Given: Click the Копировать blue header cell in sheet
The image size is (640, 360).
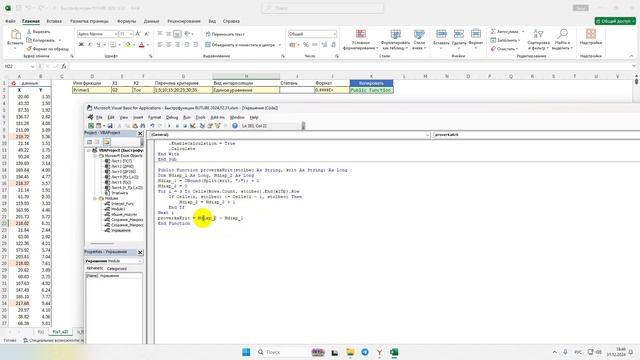Looking at the screenshot, I should 371,83.
